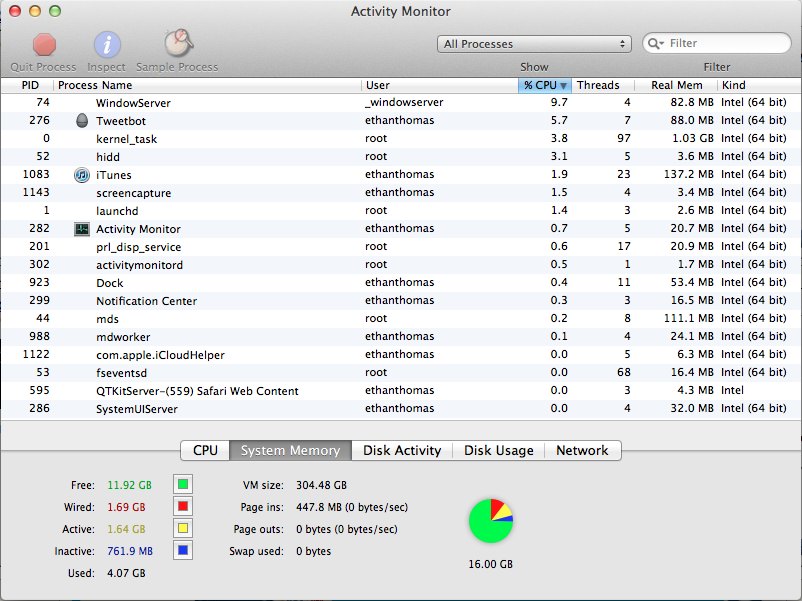Toggle sort arrow on % CPU column

[x=563, y=85]
